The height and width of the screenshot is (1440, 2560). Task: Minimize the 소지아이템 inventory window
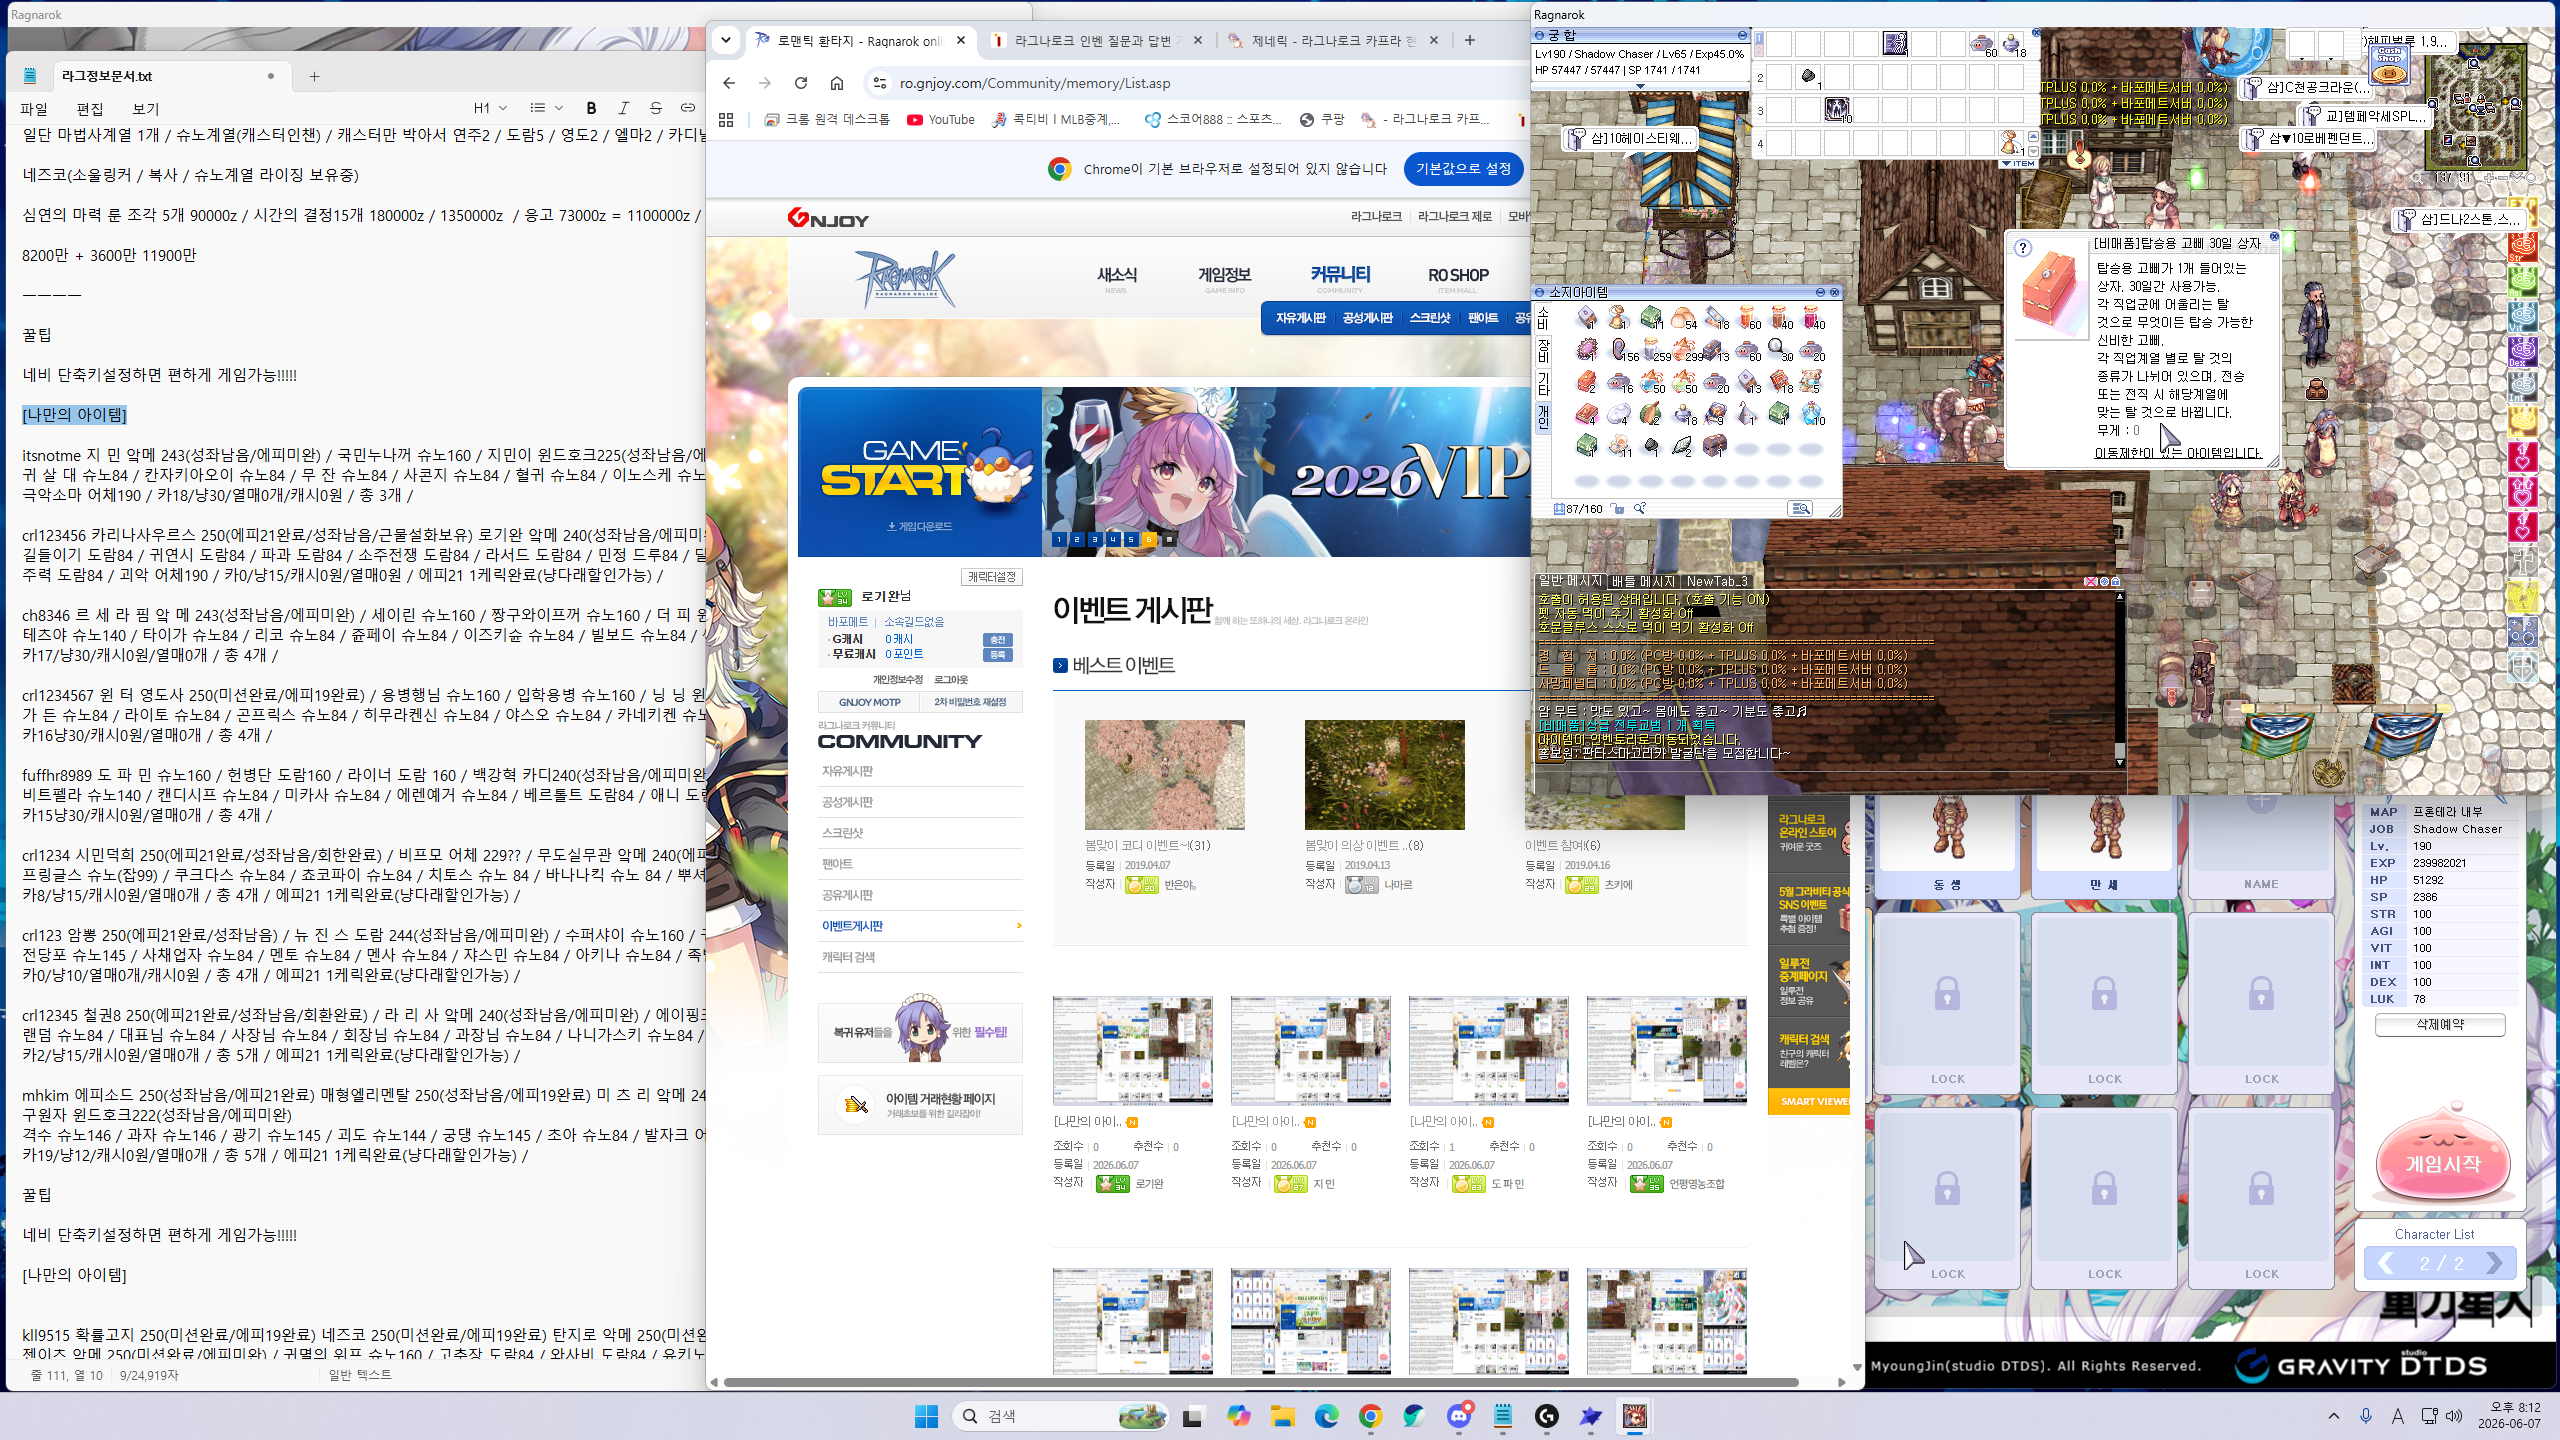1820,292
